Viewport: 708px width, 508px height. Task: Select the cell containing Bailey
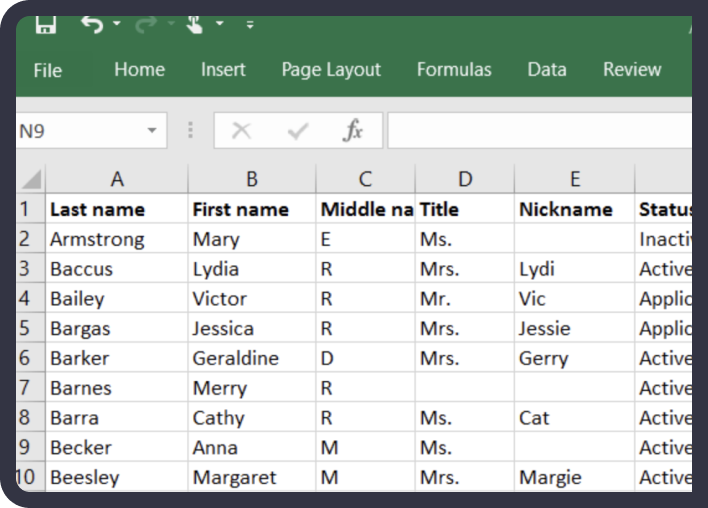click(117, 298)
